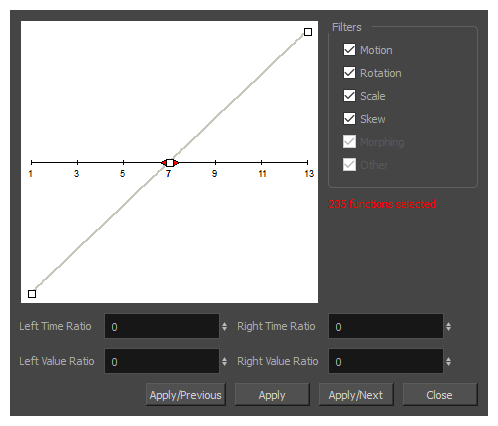Click the frame 7 marker on timeline
The height and width of the screenshot is (426, 498).
coord(170,163)
